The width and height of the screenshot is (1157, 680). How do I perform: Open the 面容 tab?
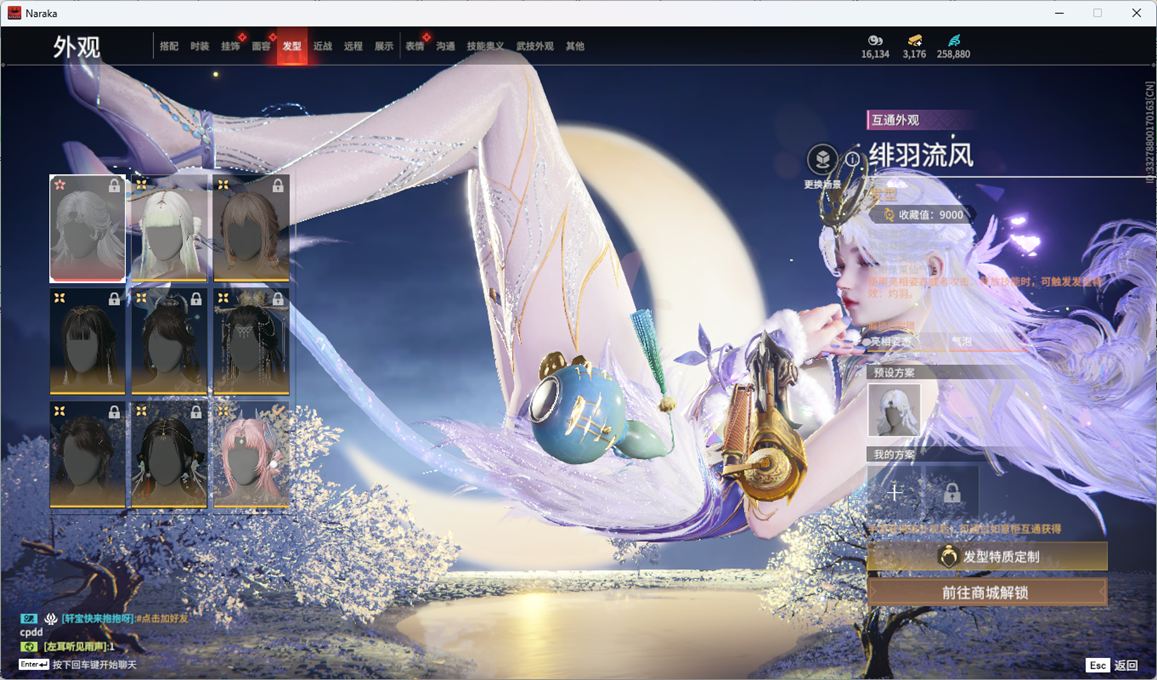(x=261, y=46)
